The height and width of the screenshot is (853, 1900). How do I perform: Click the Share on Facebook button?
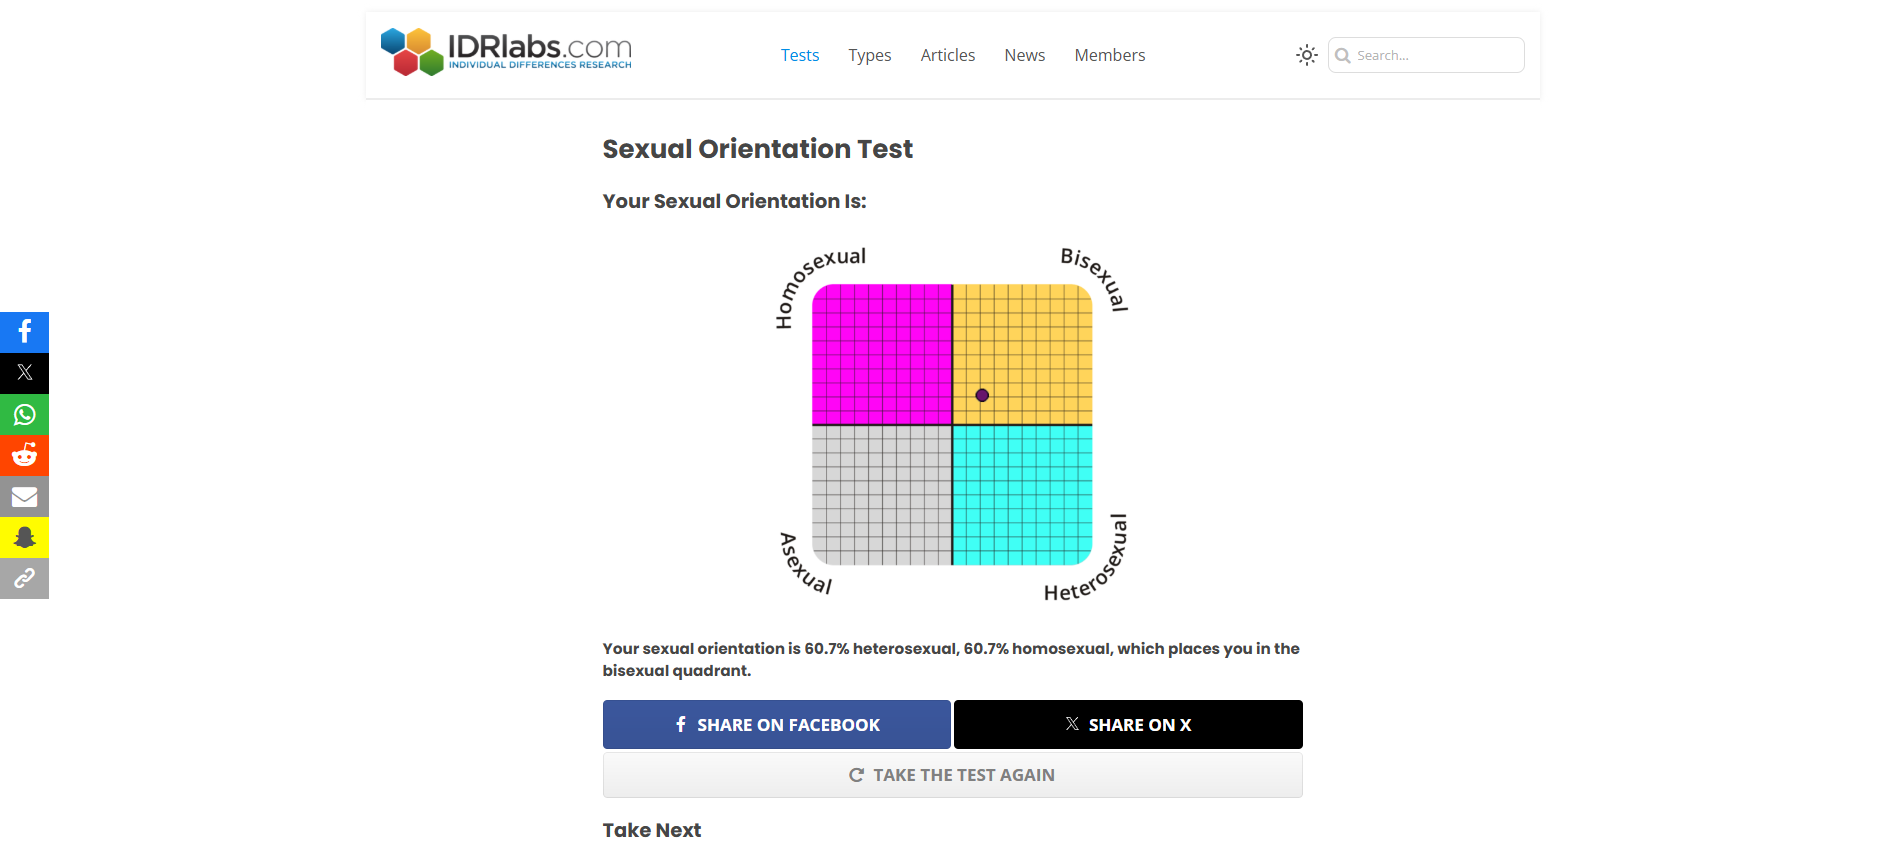point(777,725)
